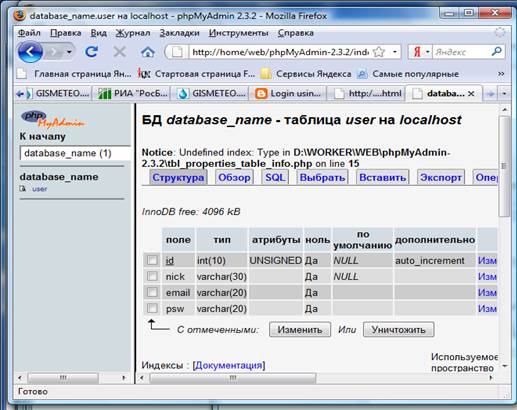Switch to the Вставить tab
The image size is (517, 410).
tap(383, 177)
